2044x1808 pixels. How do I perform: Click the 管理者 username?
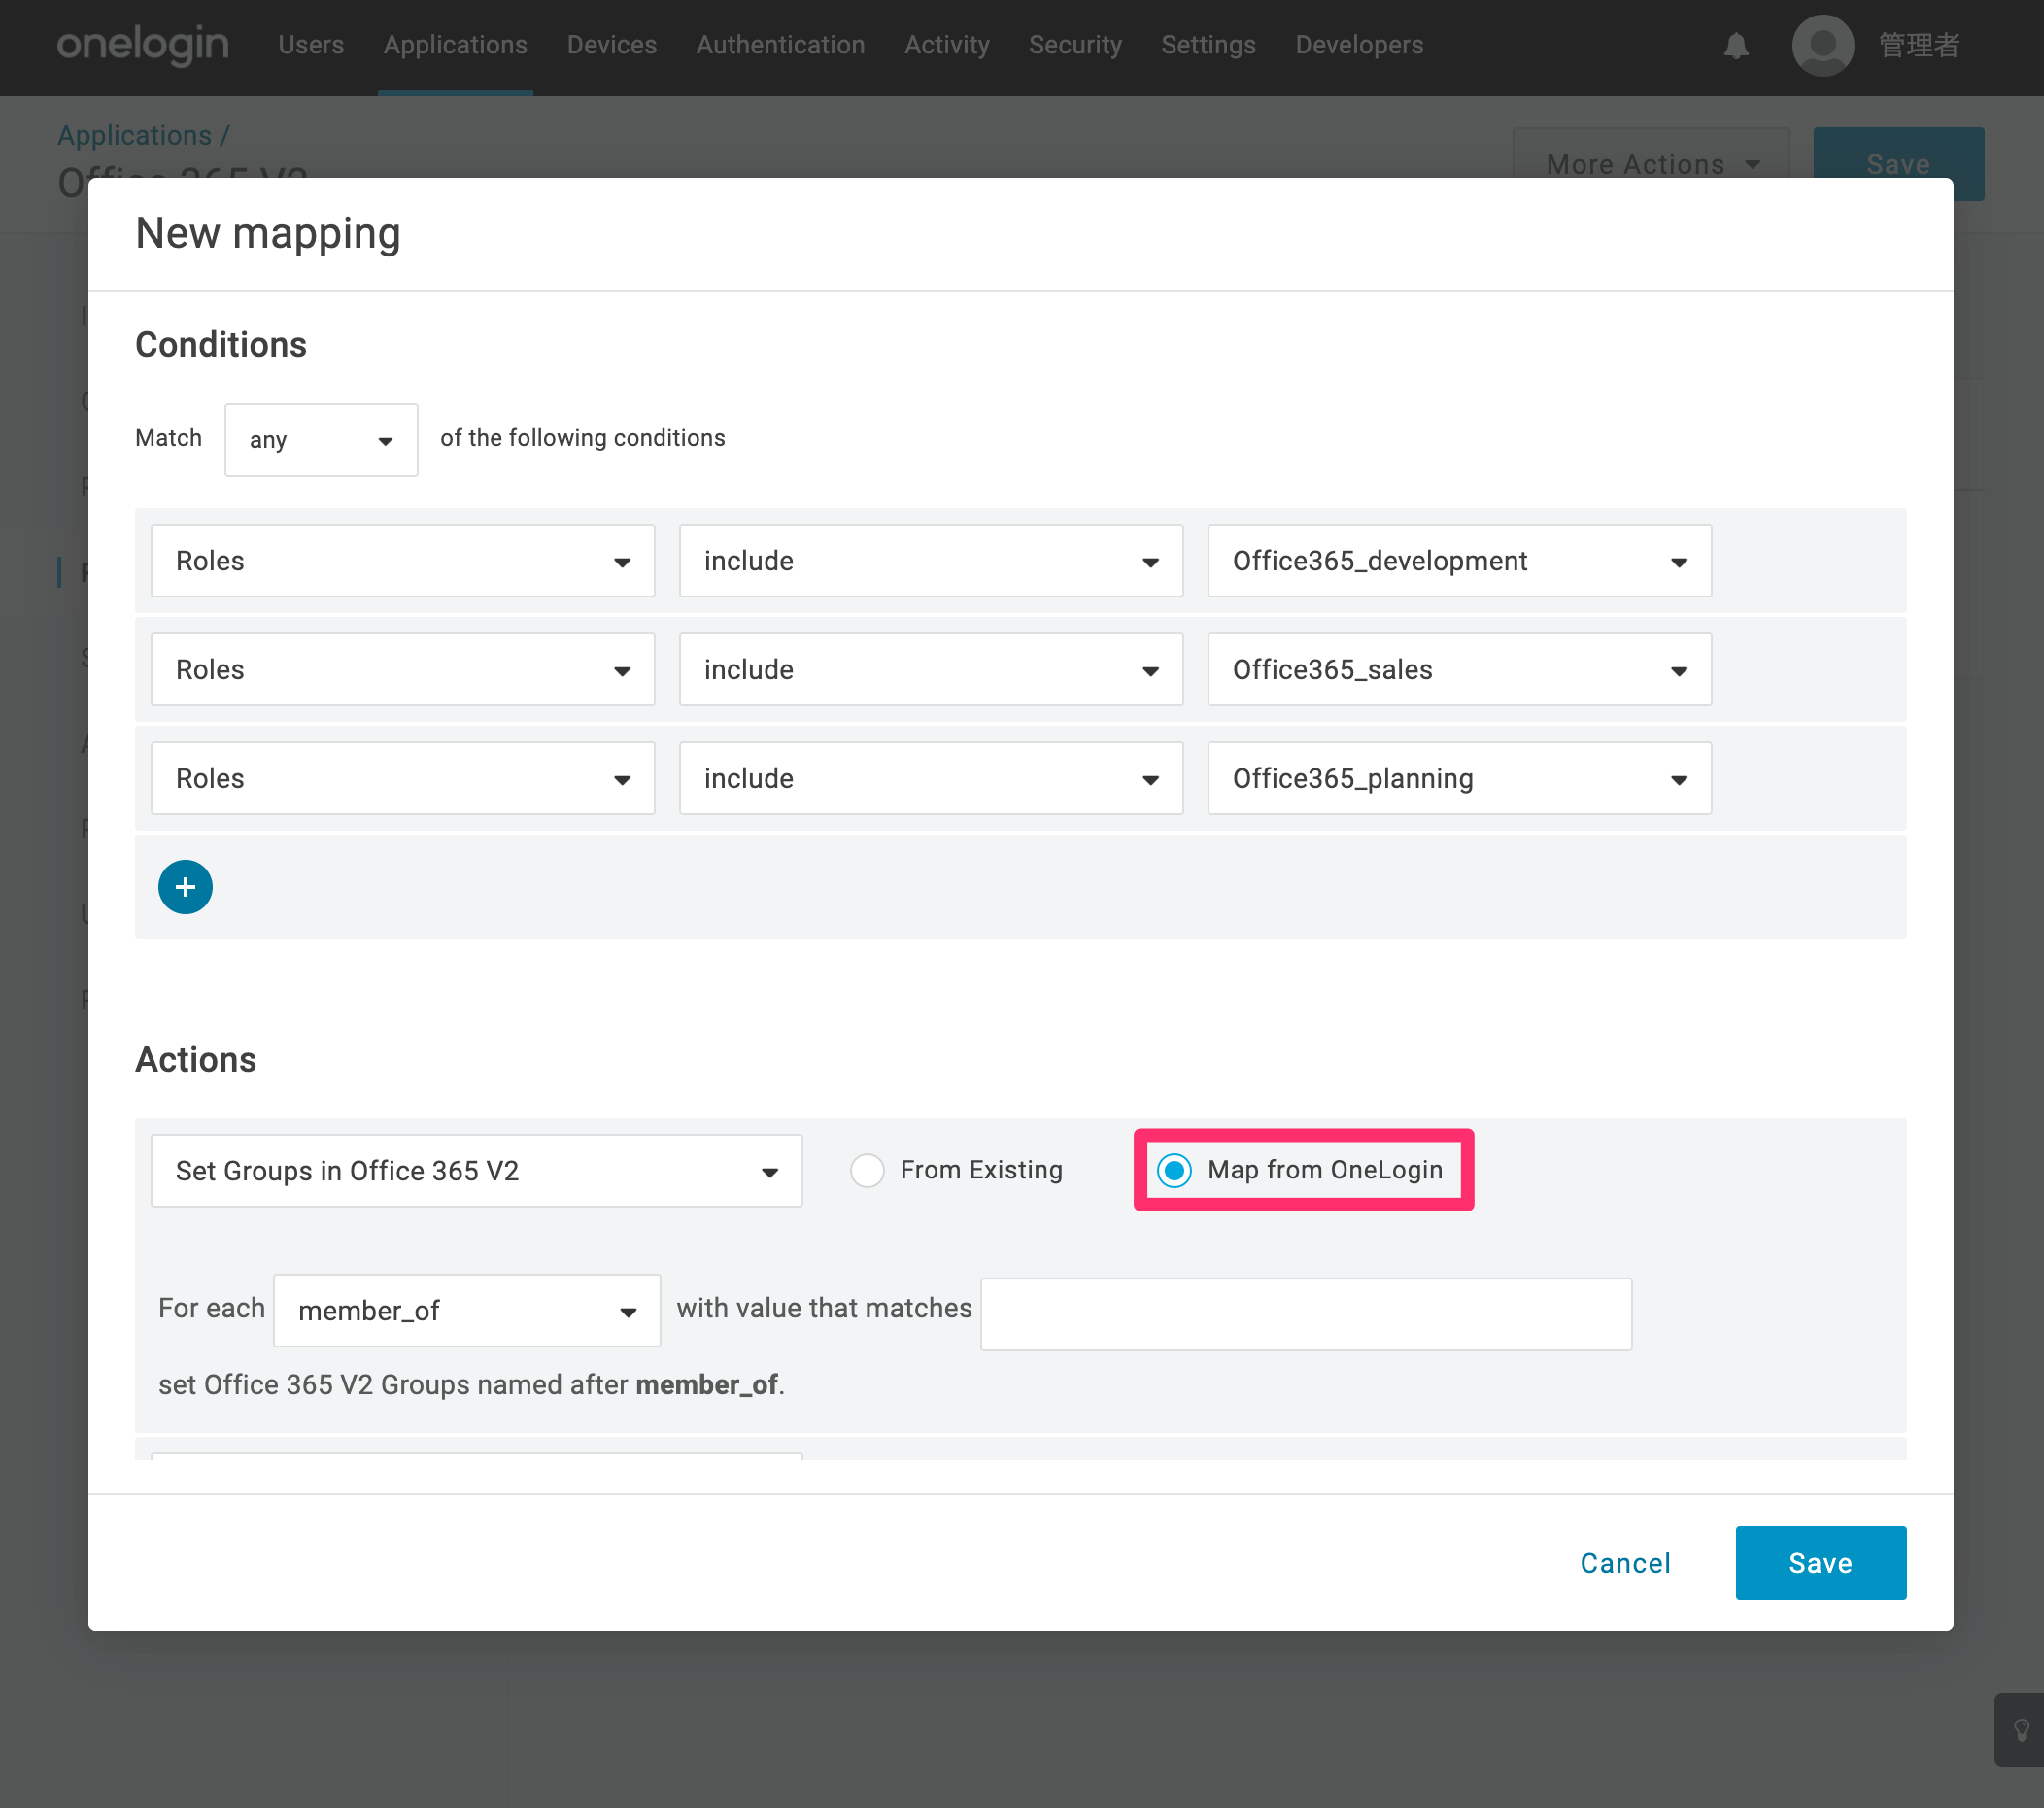1919,46
